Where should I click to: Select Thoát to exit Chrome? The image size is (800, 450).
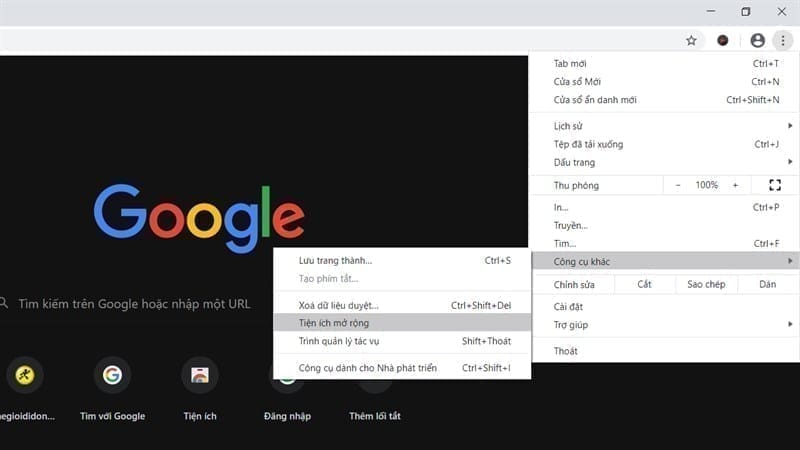(665, 351)
